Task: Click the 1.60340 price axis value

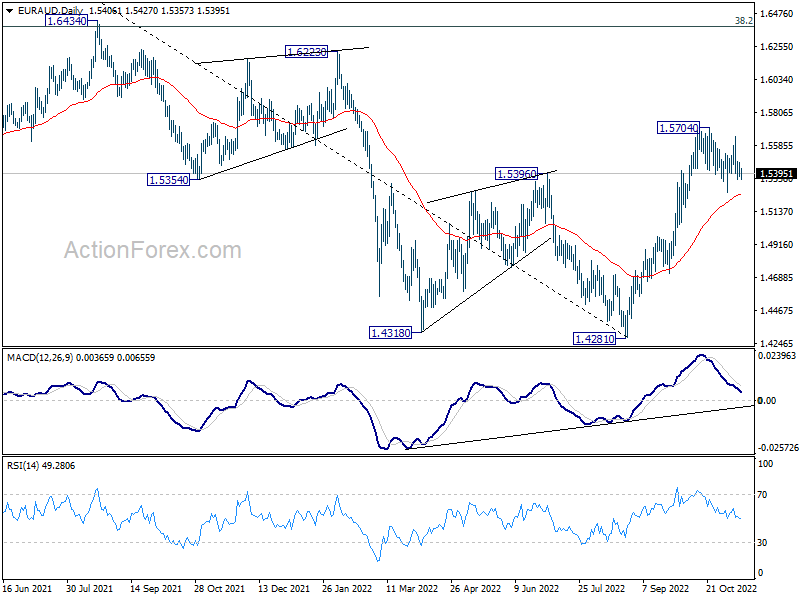Action: pos(777,80)
